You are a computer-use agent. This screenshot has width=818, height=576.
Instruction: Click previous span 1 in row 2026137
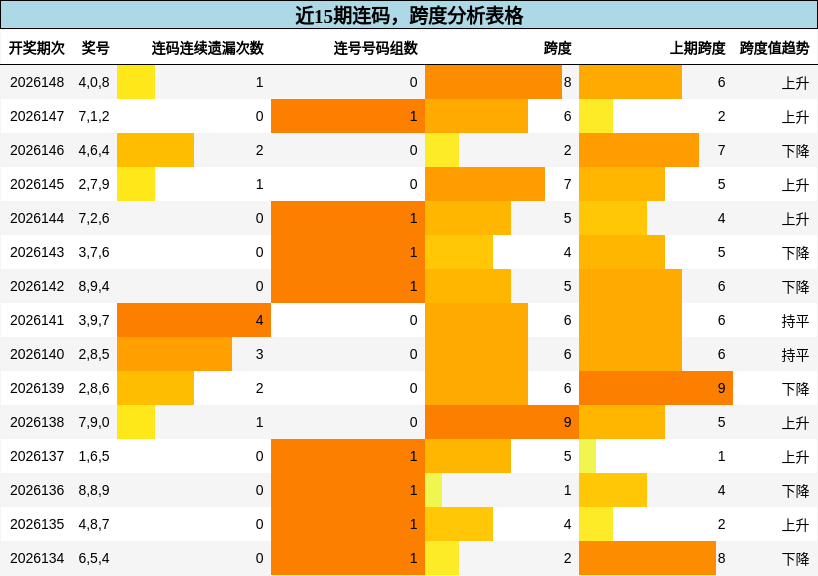pyautogui.click(x=721, y=457)
